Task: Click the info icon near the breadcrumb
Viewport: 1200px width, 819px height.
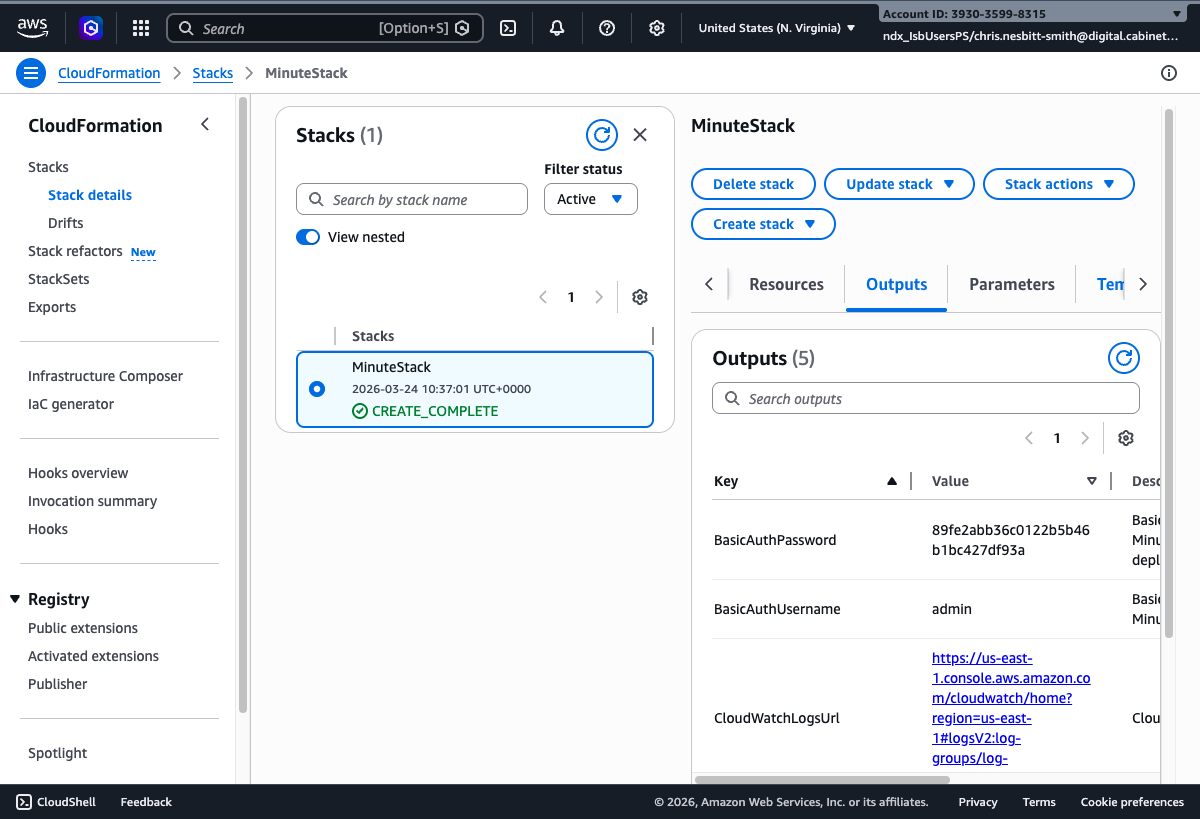Action: (1168, 73)
